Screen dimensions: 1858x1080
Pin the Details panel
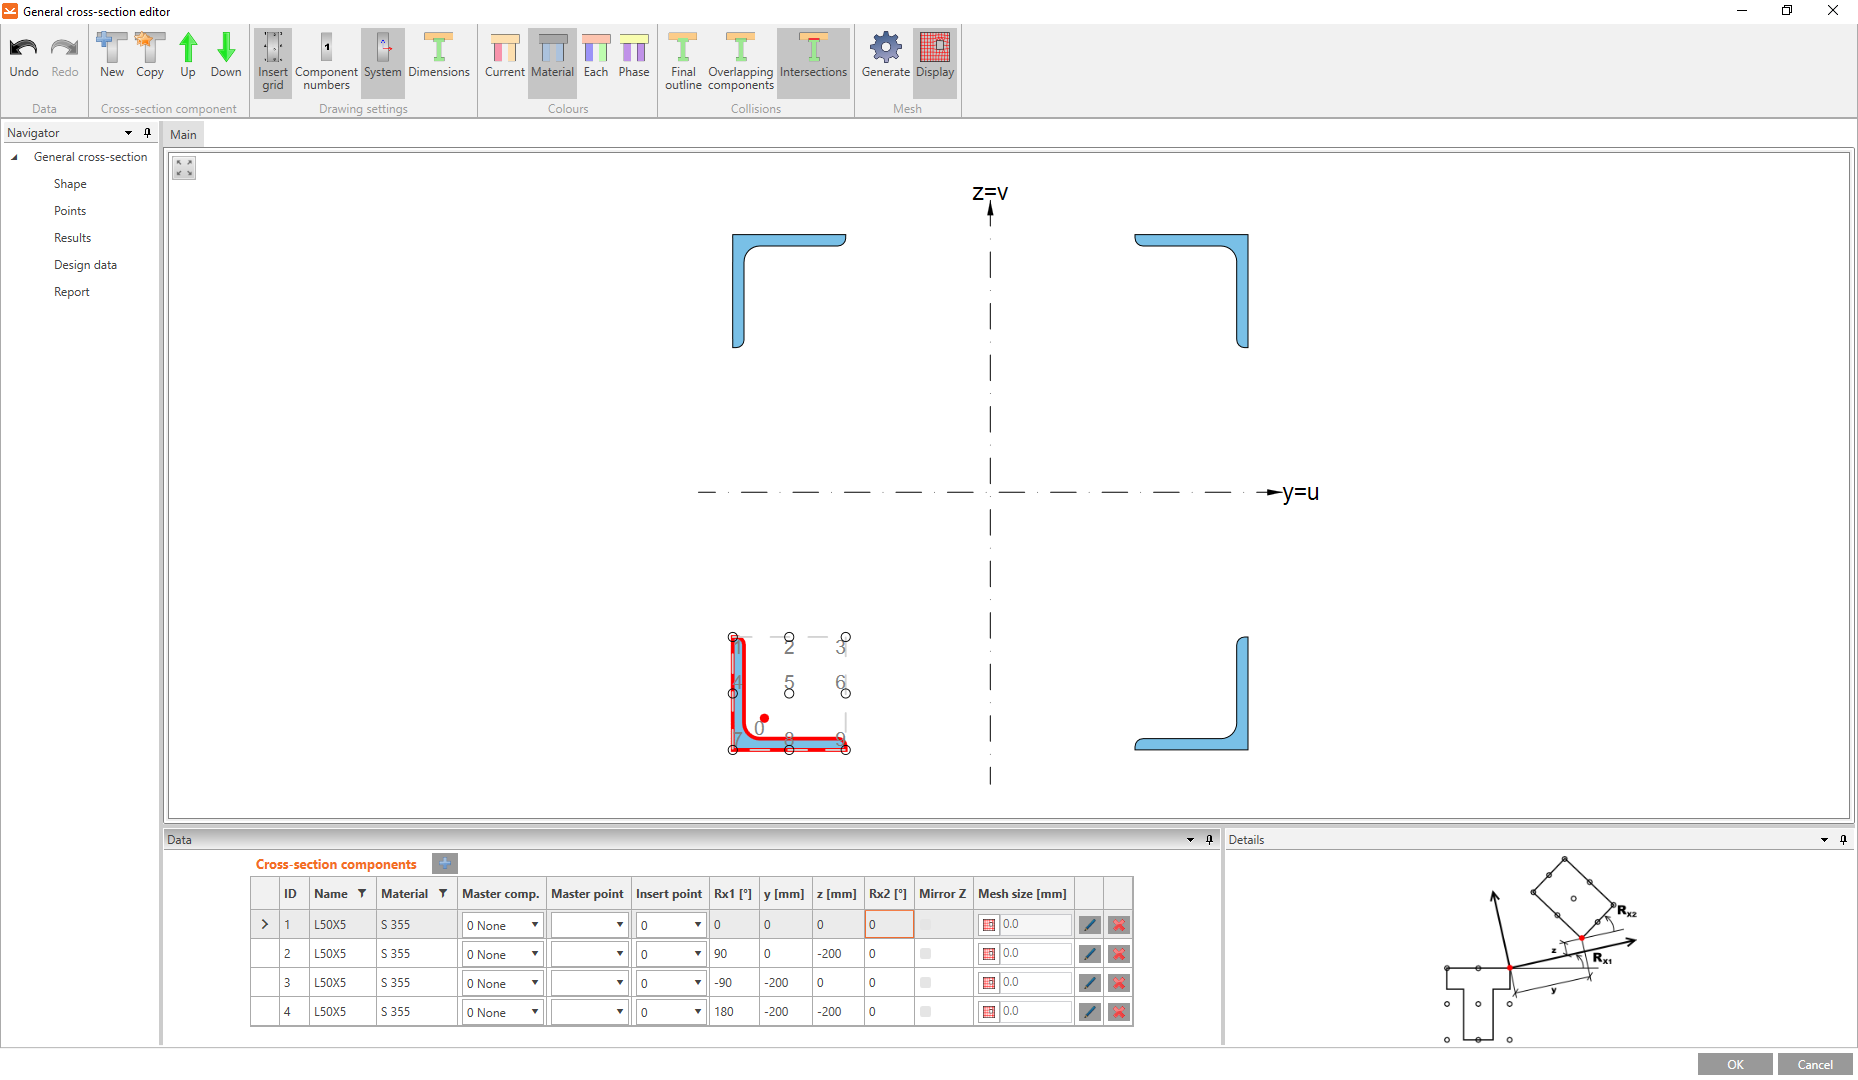1844,840
